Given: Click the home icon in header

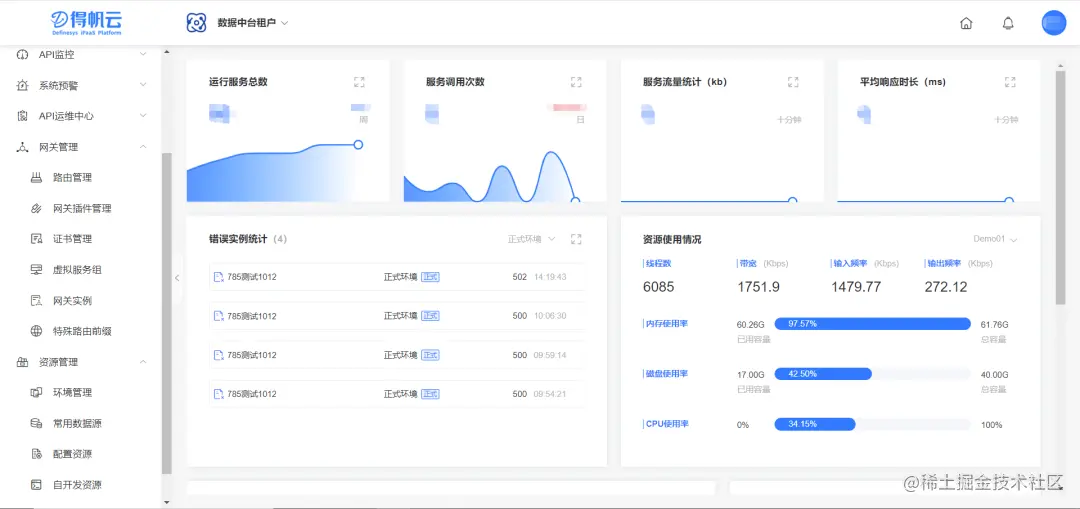Looking at the screenshot, I should tap(966, 23).
